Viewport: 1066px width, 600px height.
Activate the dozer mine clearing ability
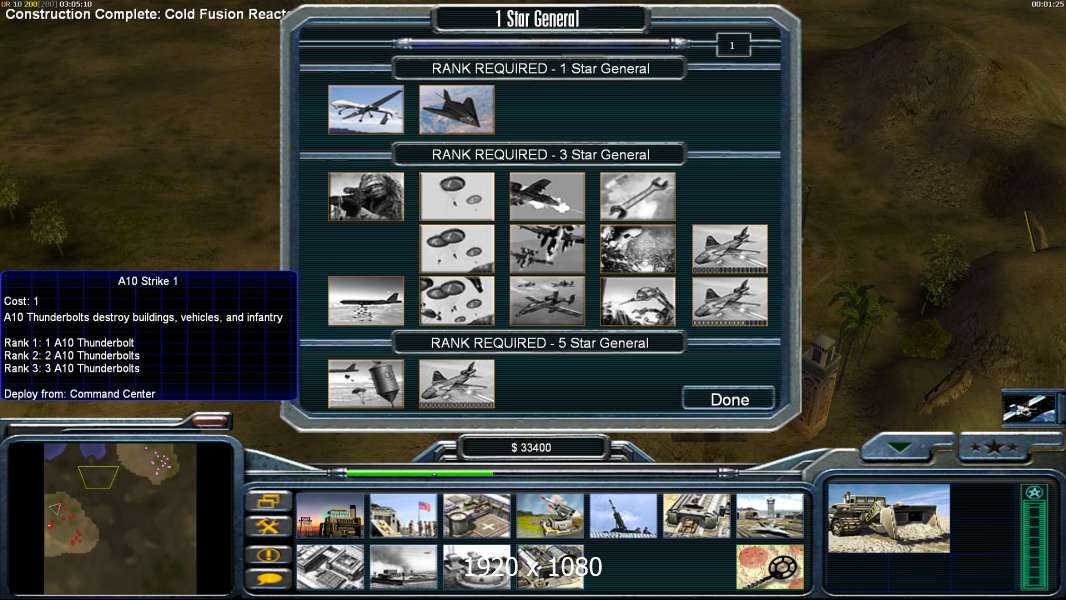pyautogui.click(x=770, y=567)
